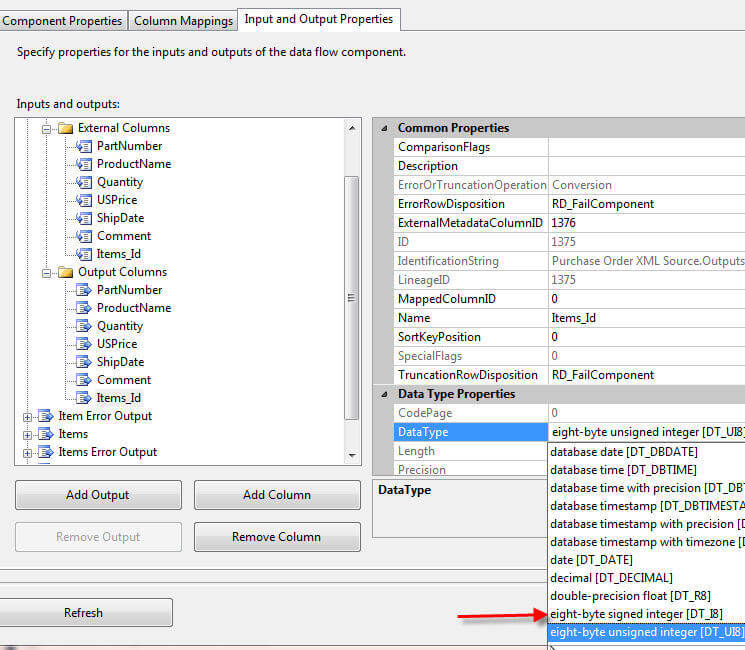This screenshot has height=650, width=745.
Task: Switch to the Component Properties tab
Action: 62,20
